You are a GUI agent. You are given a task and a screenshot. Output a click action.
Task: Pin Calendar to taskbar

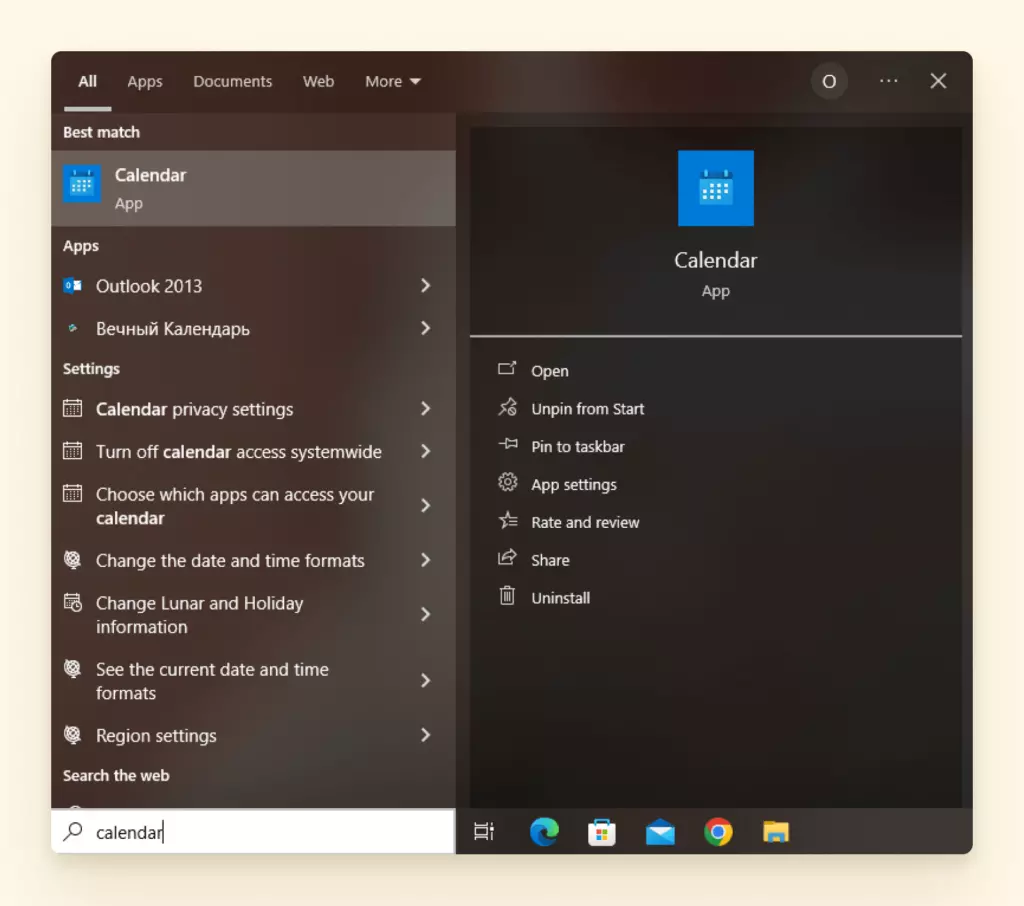(x=577, y=447)
